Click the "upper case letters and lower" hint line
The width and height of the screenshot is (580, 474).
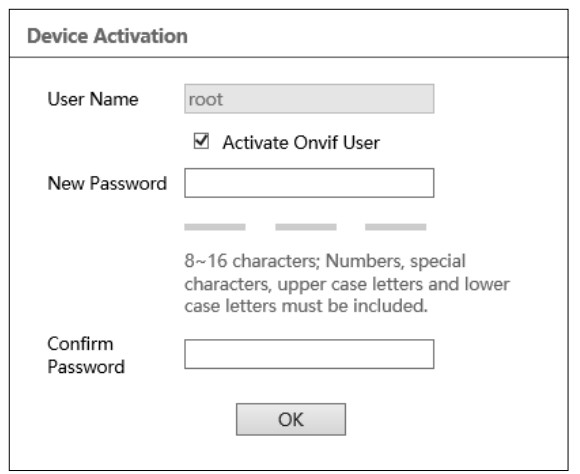tap(347, 284)
